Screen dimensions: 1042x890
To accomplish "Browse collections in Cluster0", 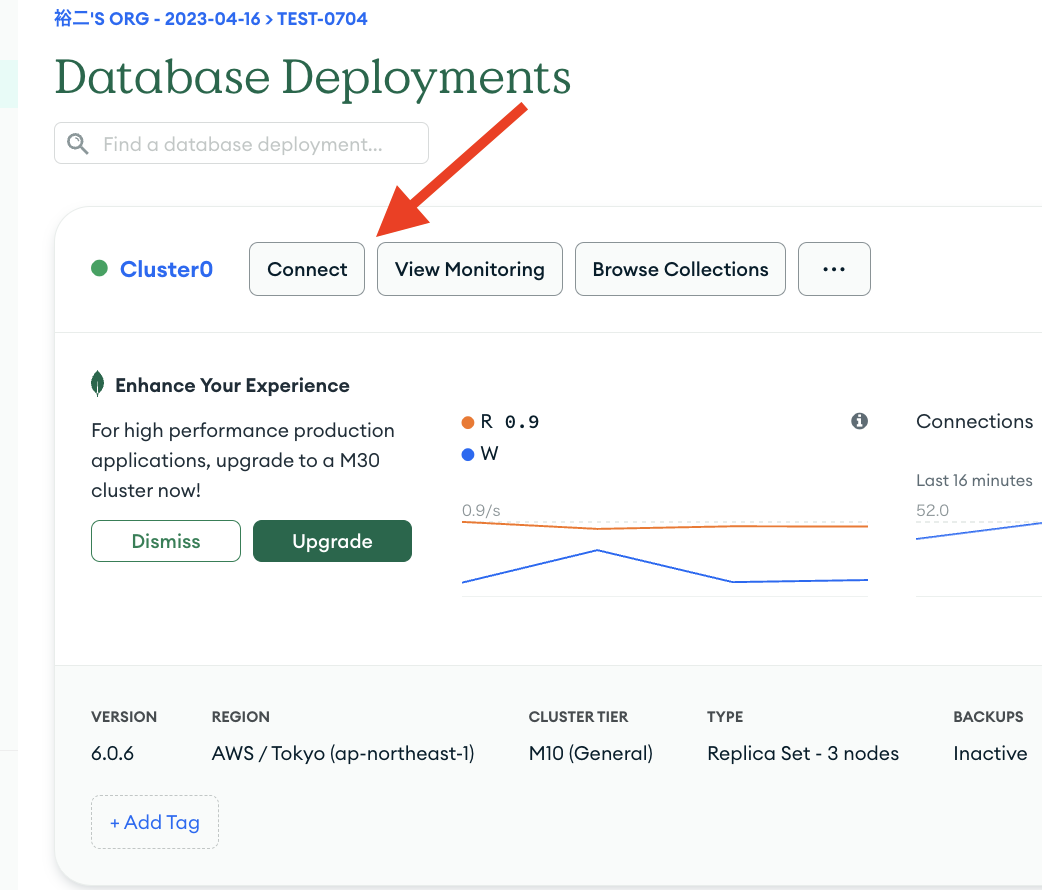I will pyautogui.click(x=680, y=268).
